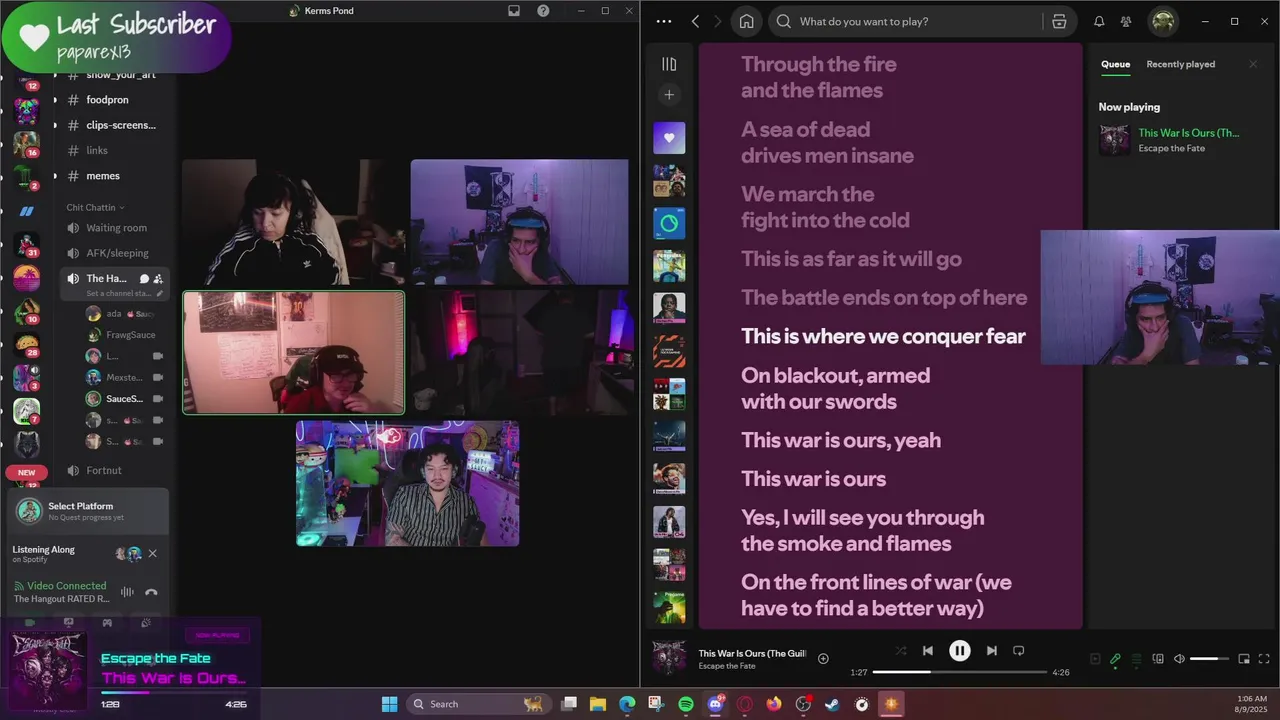Screen dimensions: 1280x720
Task: Click the NEW unread mentions pill
Action: tap(26, 473)
